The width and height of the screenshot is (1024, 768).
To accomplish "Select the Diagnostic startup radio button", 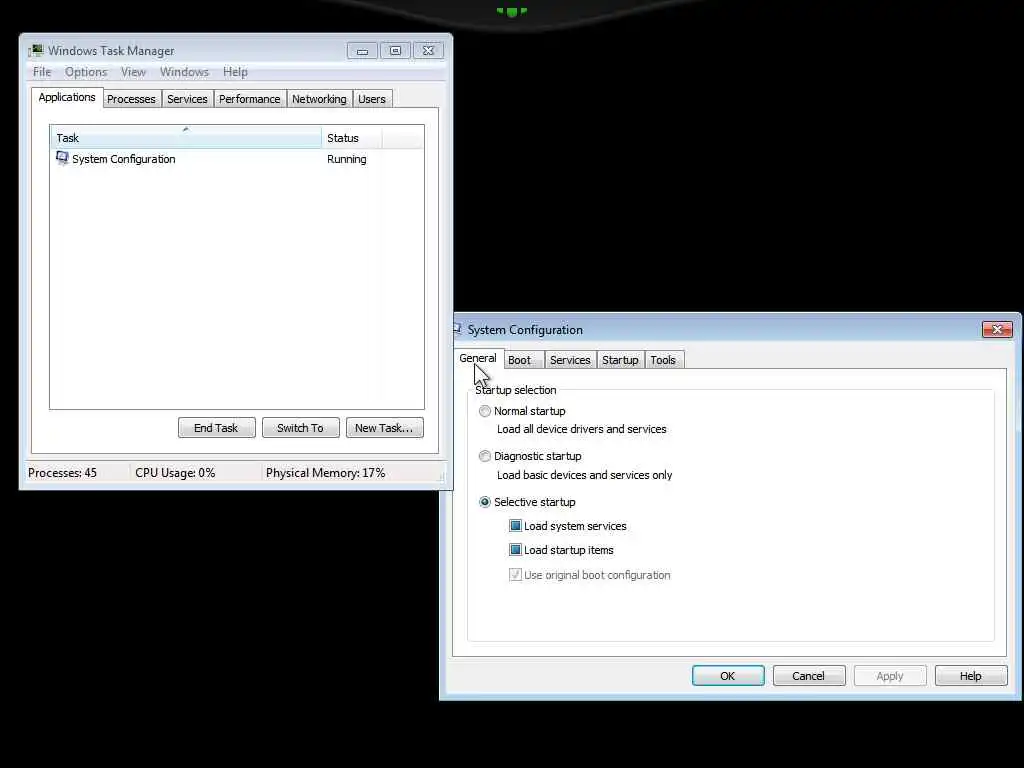I will point(485,456).
